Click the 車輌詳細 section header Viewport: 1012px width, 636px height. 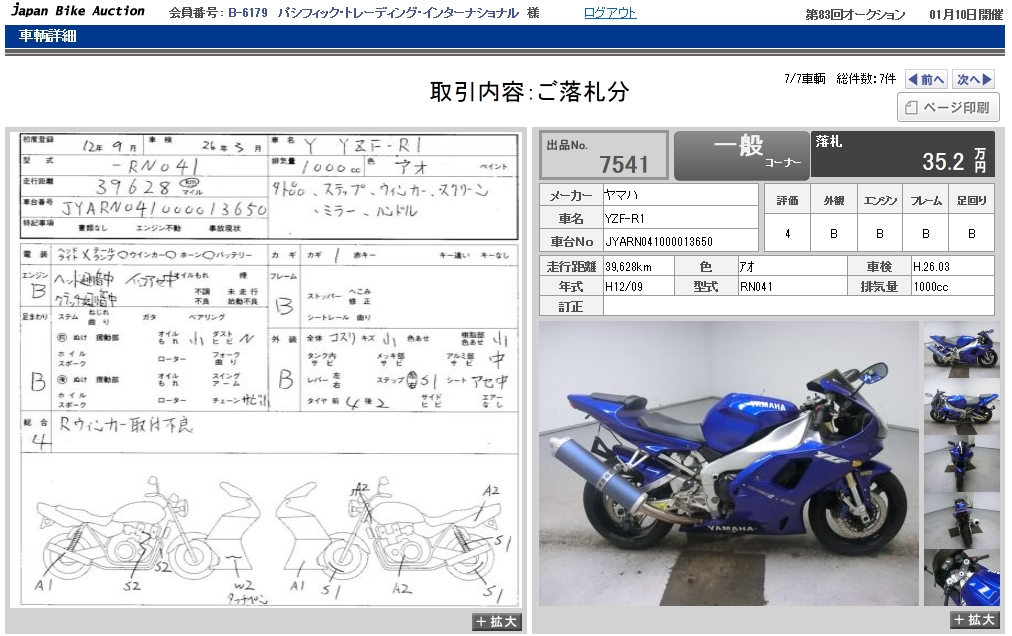(48, 36)
